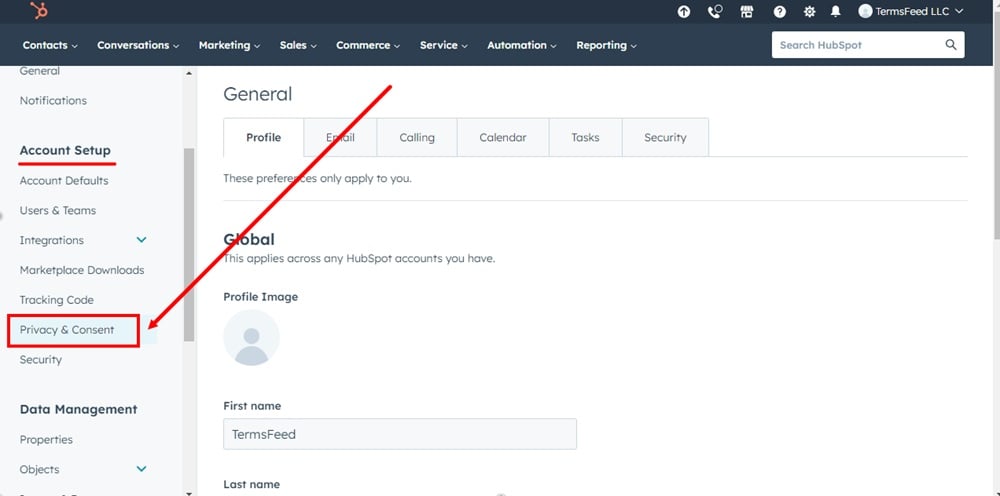Image resolution: width=1000 pixels, height=496 pixels.
Task: Click the account avatar icon
Action: [x=865, y=11]
